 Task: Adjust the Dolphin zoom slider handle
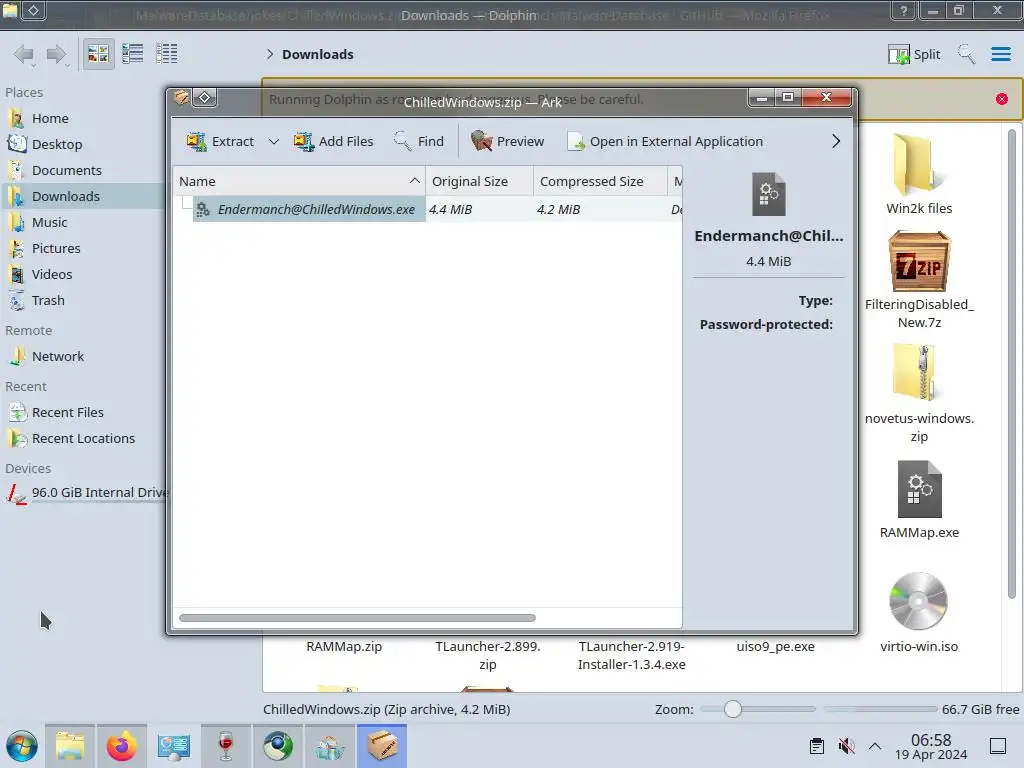coord(733,709)
